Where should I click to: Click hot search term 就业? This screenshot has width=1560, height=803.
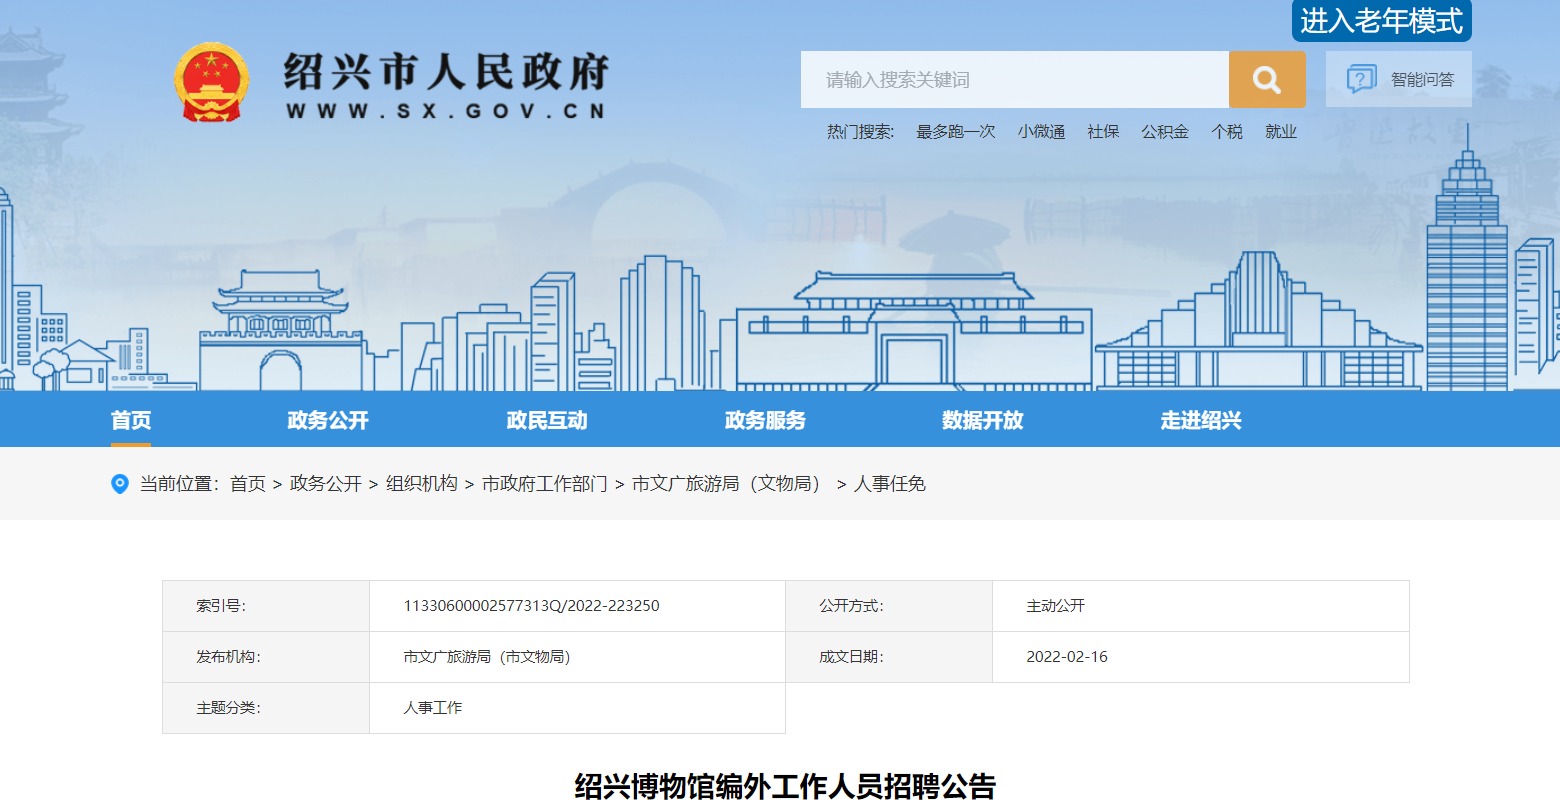point(1280,132)
